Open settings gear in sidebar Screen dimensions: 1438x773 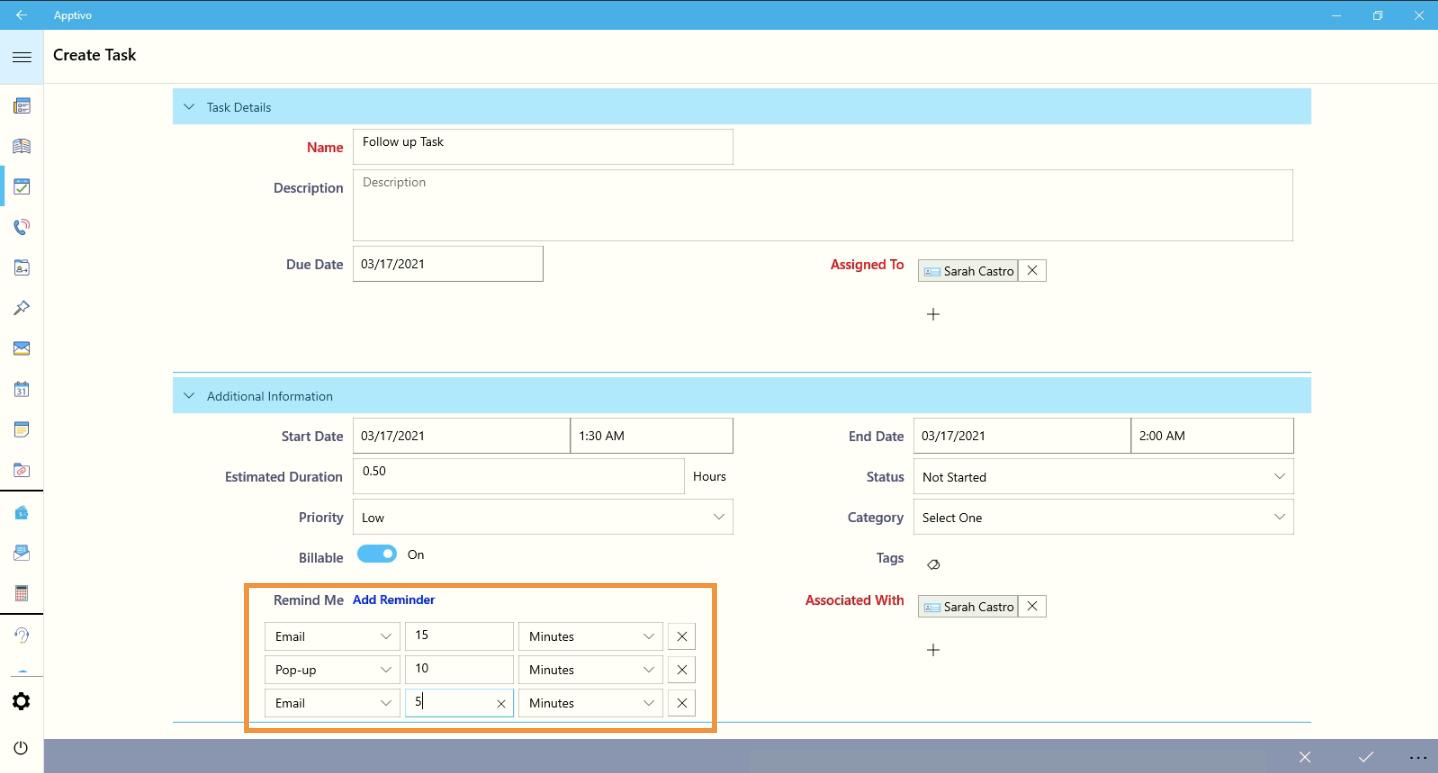(21, 702)
